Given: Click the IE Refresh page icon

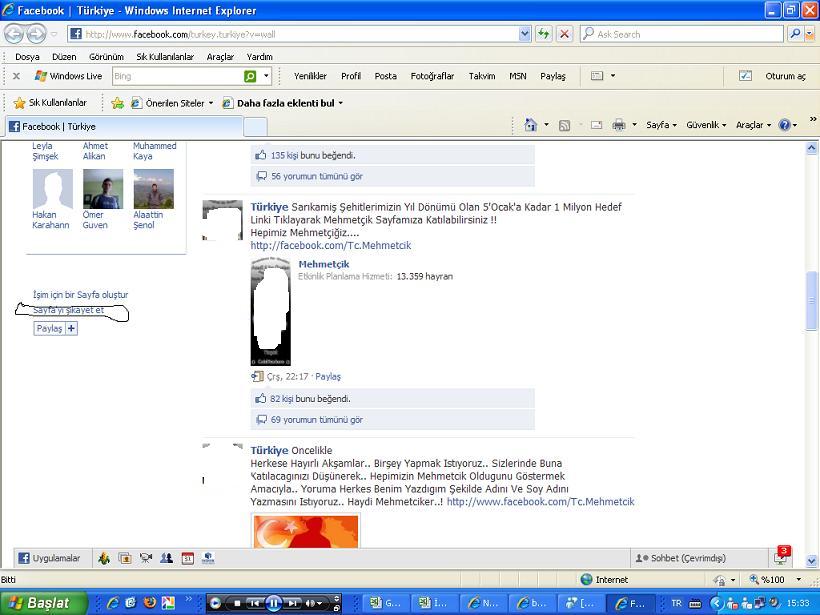Looking at the screenshot, I should pyautogui.click(x=543, y=34).
